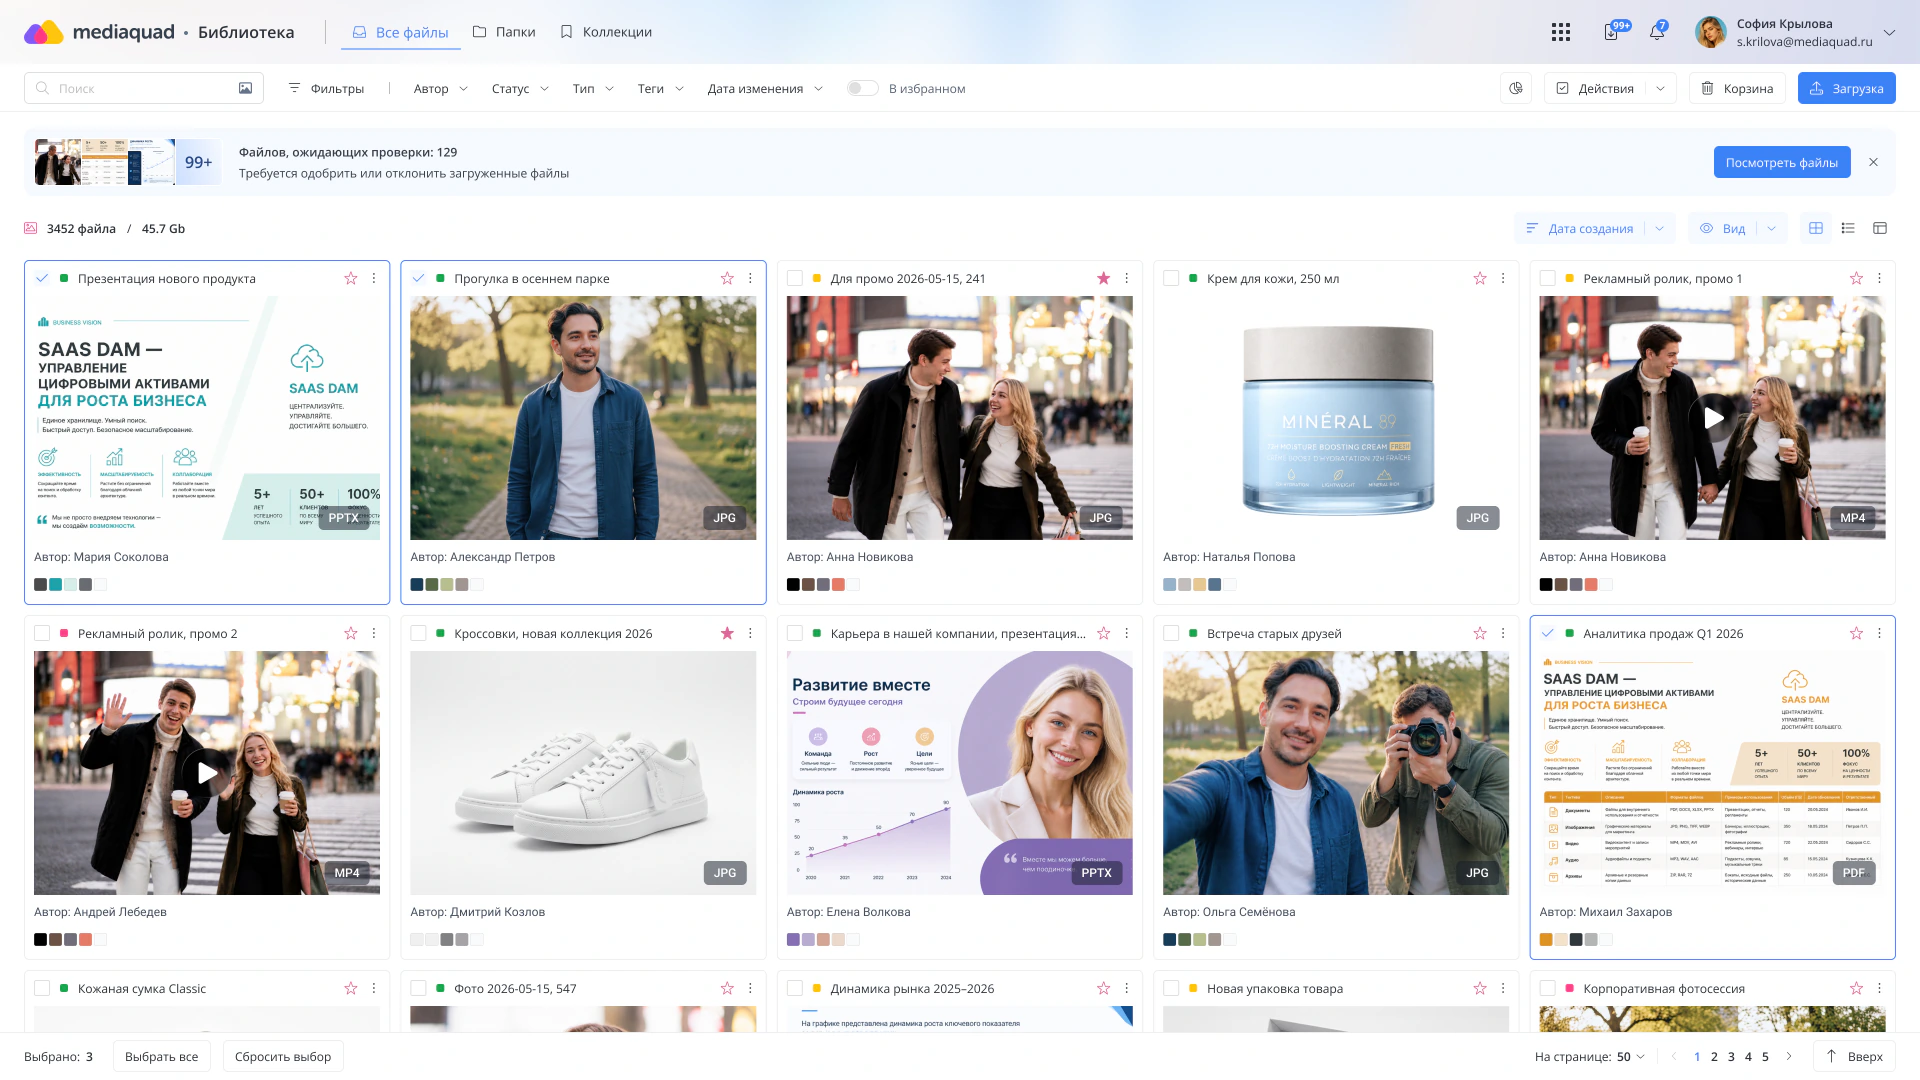Screen dimensions: 1920x1080
Task: Select the Для промо 2026-05-15, 241 checkbox
Action: pyautogui.click(x=795, y=278)
